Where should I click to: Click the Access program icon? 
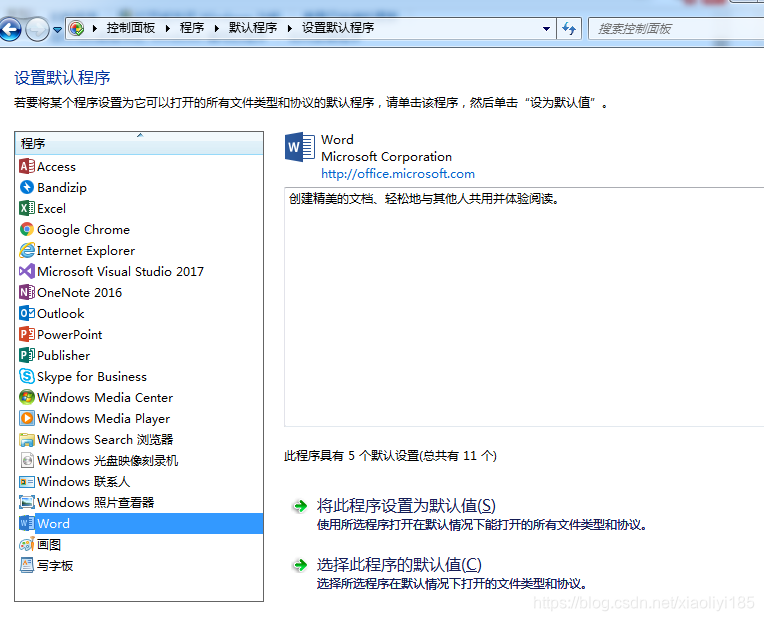pyautogui.click(x=27, y=167)
